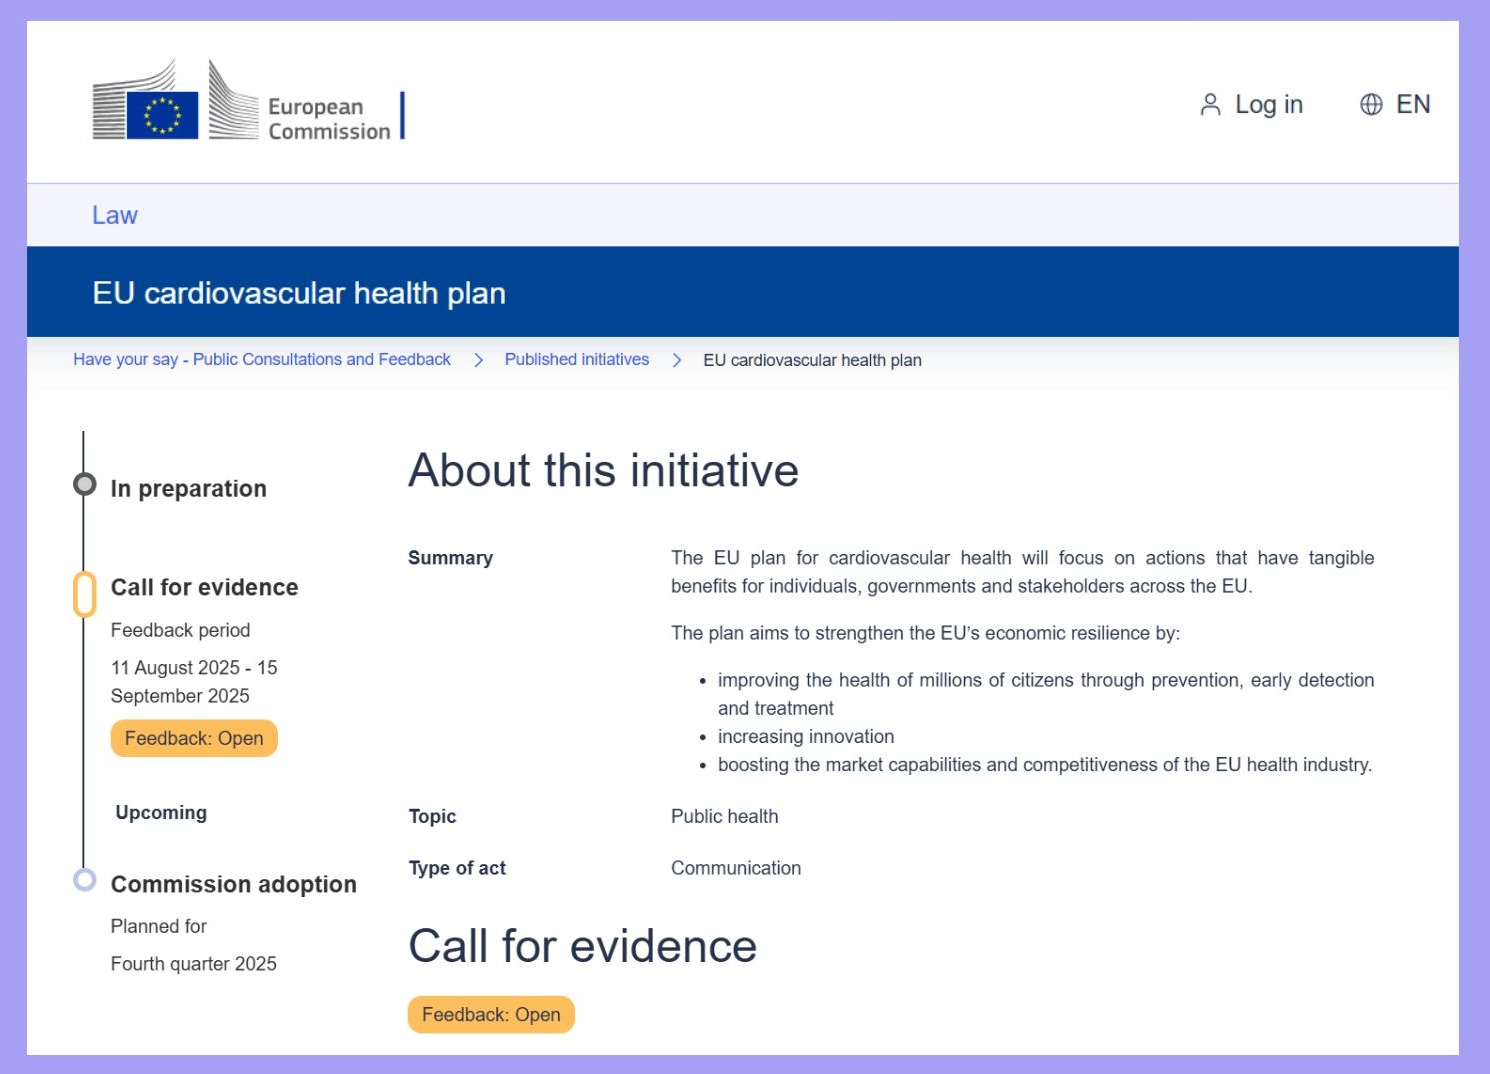
Task: Click the globe language icon
Action: click(1371, 105)
